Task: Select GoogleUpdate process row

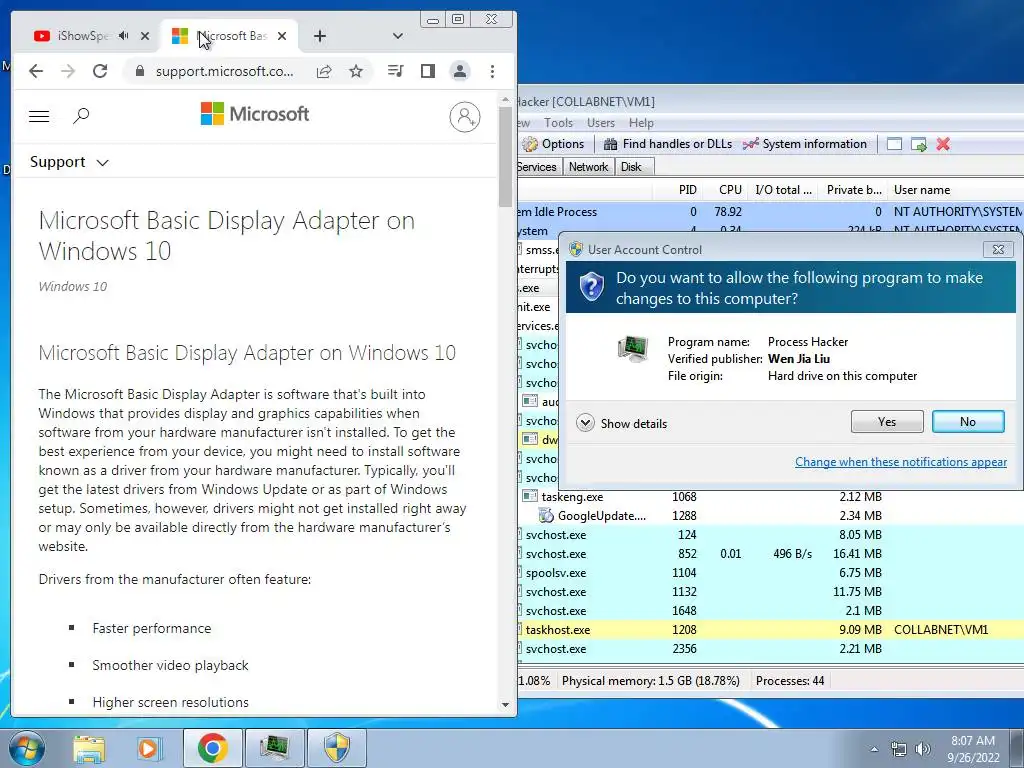Action: pos(771,516)
